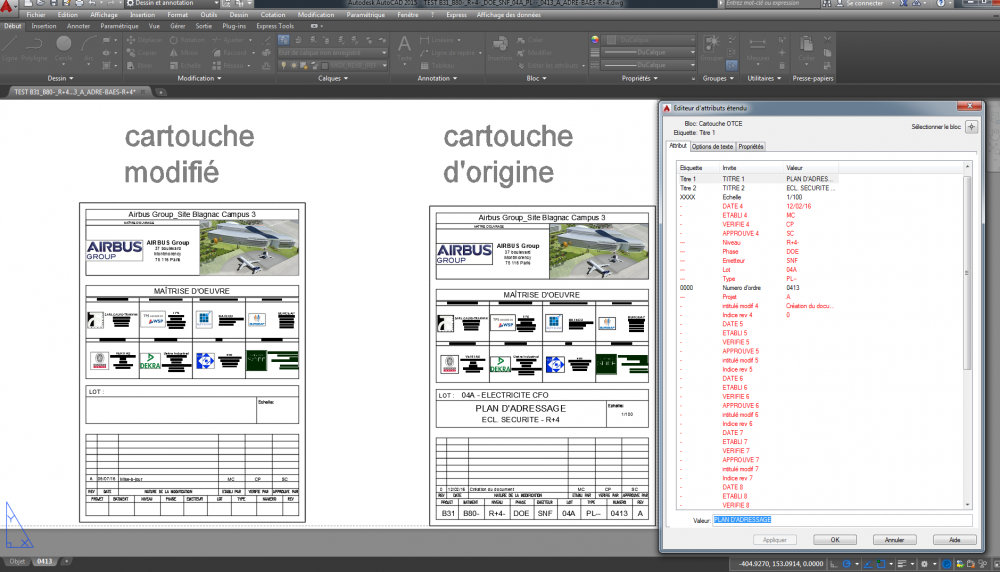Click the Rotation tool
1000x572 pixels.
click(x=188, y=40)
